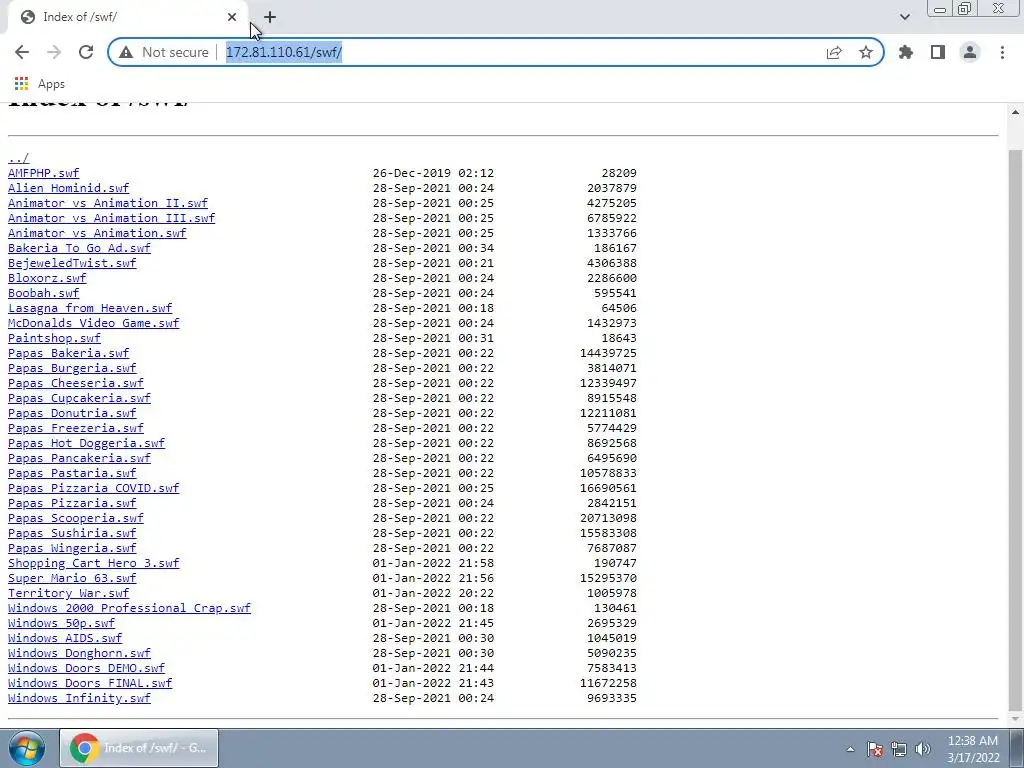Screen dimensions: 1024x768
Task: Open Chrome's three-dot menu
Action: (1002, 52)
